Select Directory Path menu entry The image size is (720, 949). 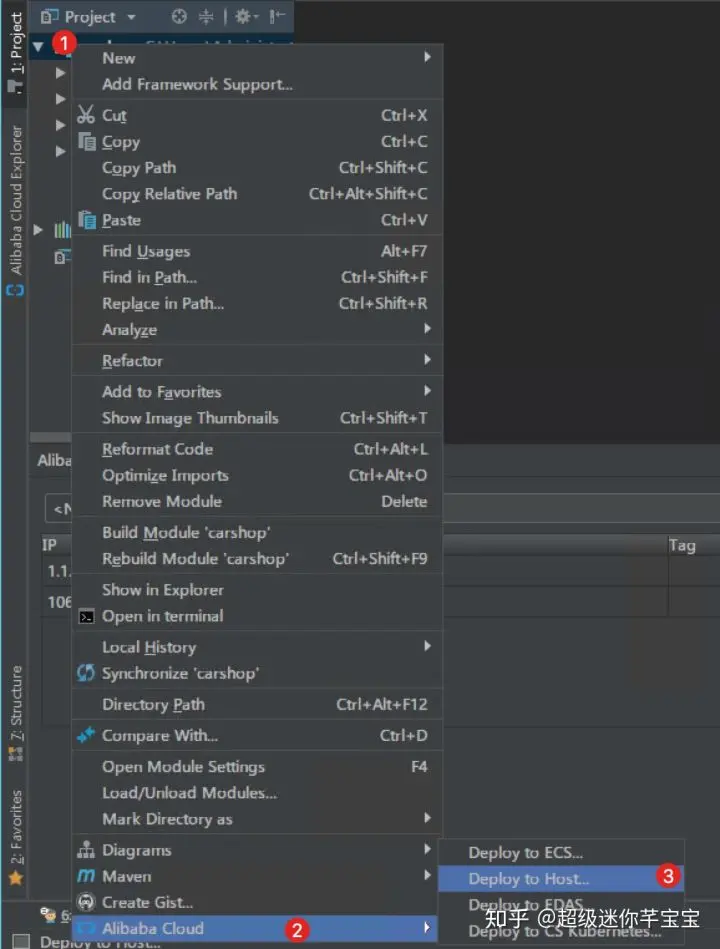pyautogui.click(x=258, y=704)
